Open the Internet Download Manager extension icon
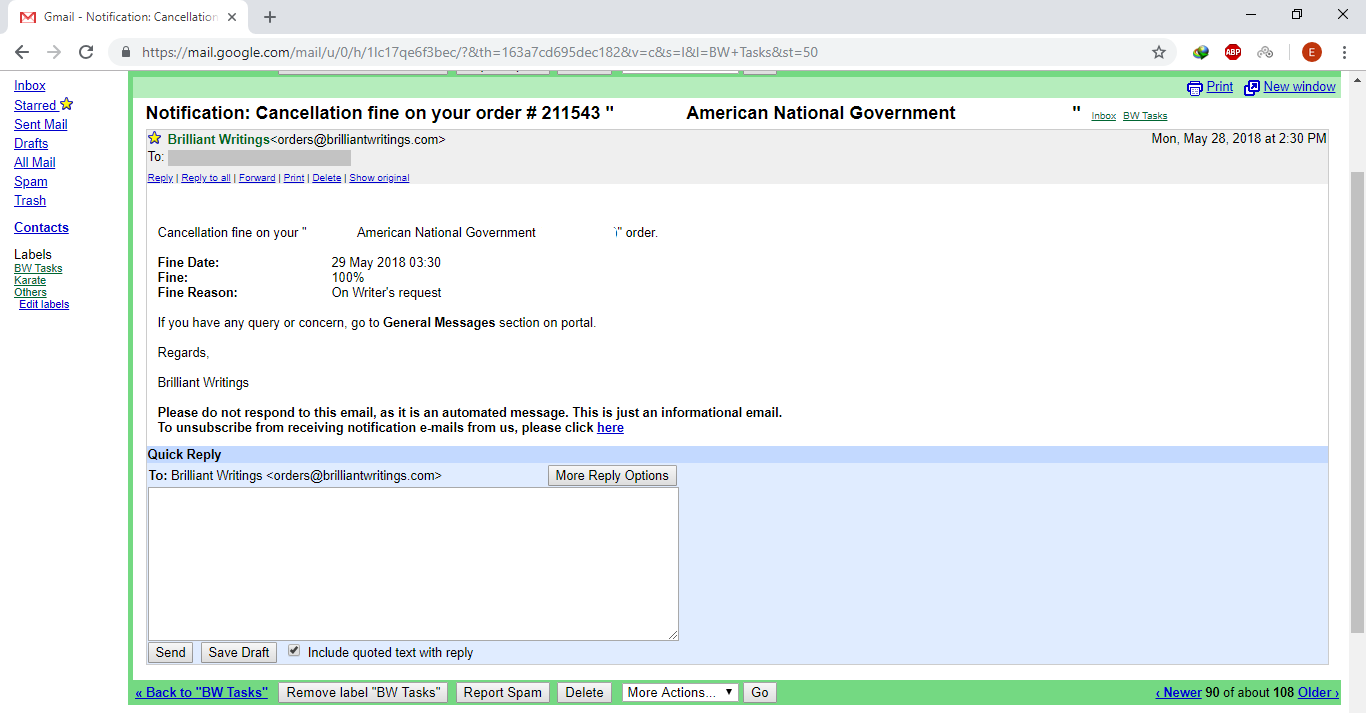 tap(1201, 52)
